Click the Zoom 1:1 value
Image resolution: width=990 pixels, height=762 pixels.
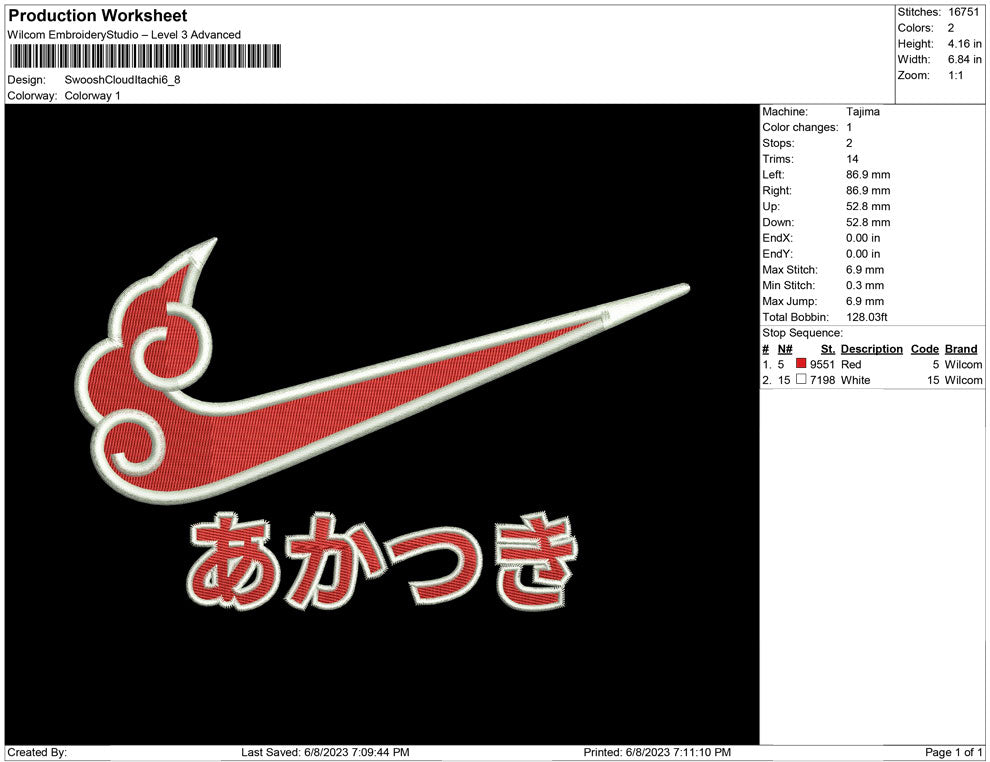pyautogui.click(x=955, y=76)
